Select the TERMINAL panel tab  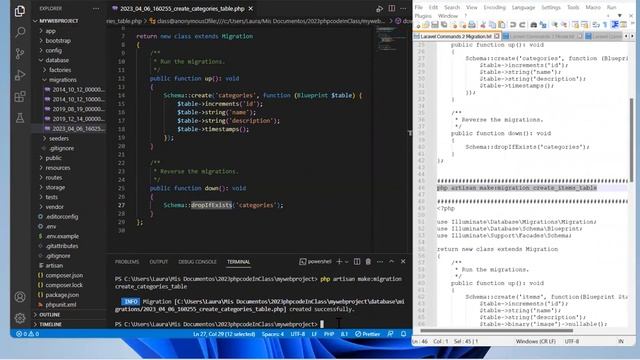tap(238, 262)
